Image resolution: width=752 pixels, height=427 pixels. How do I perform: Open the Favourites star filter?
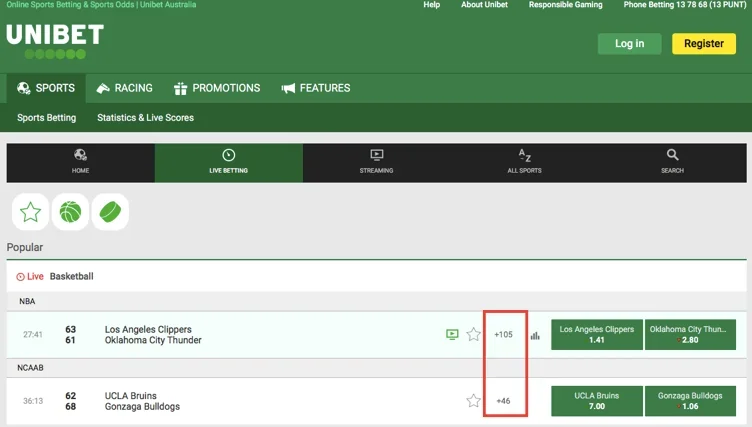click(x=30, y=212)
